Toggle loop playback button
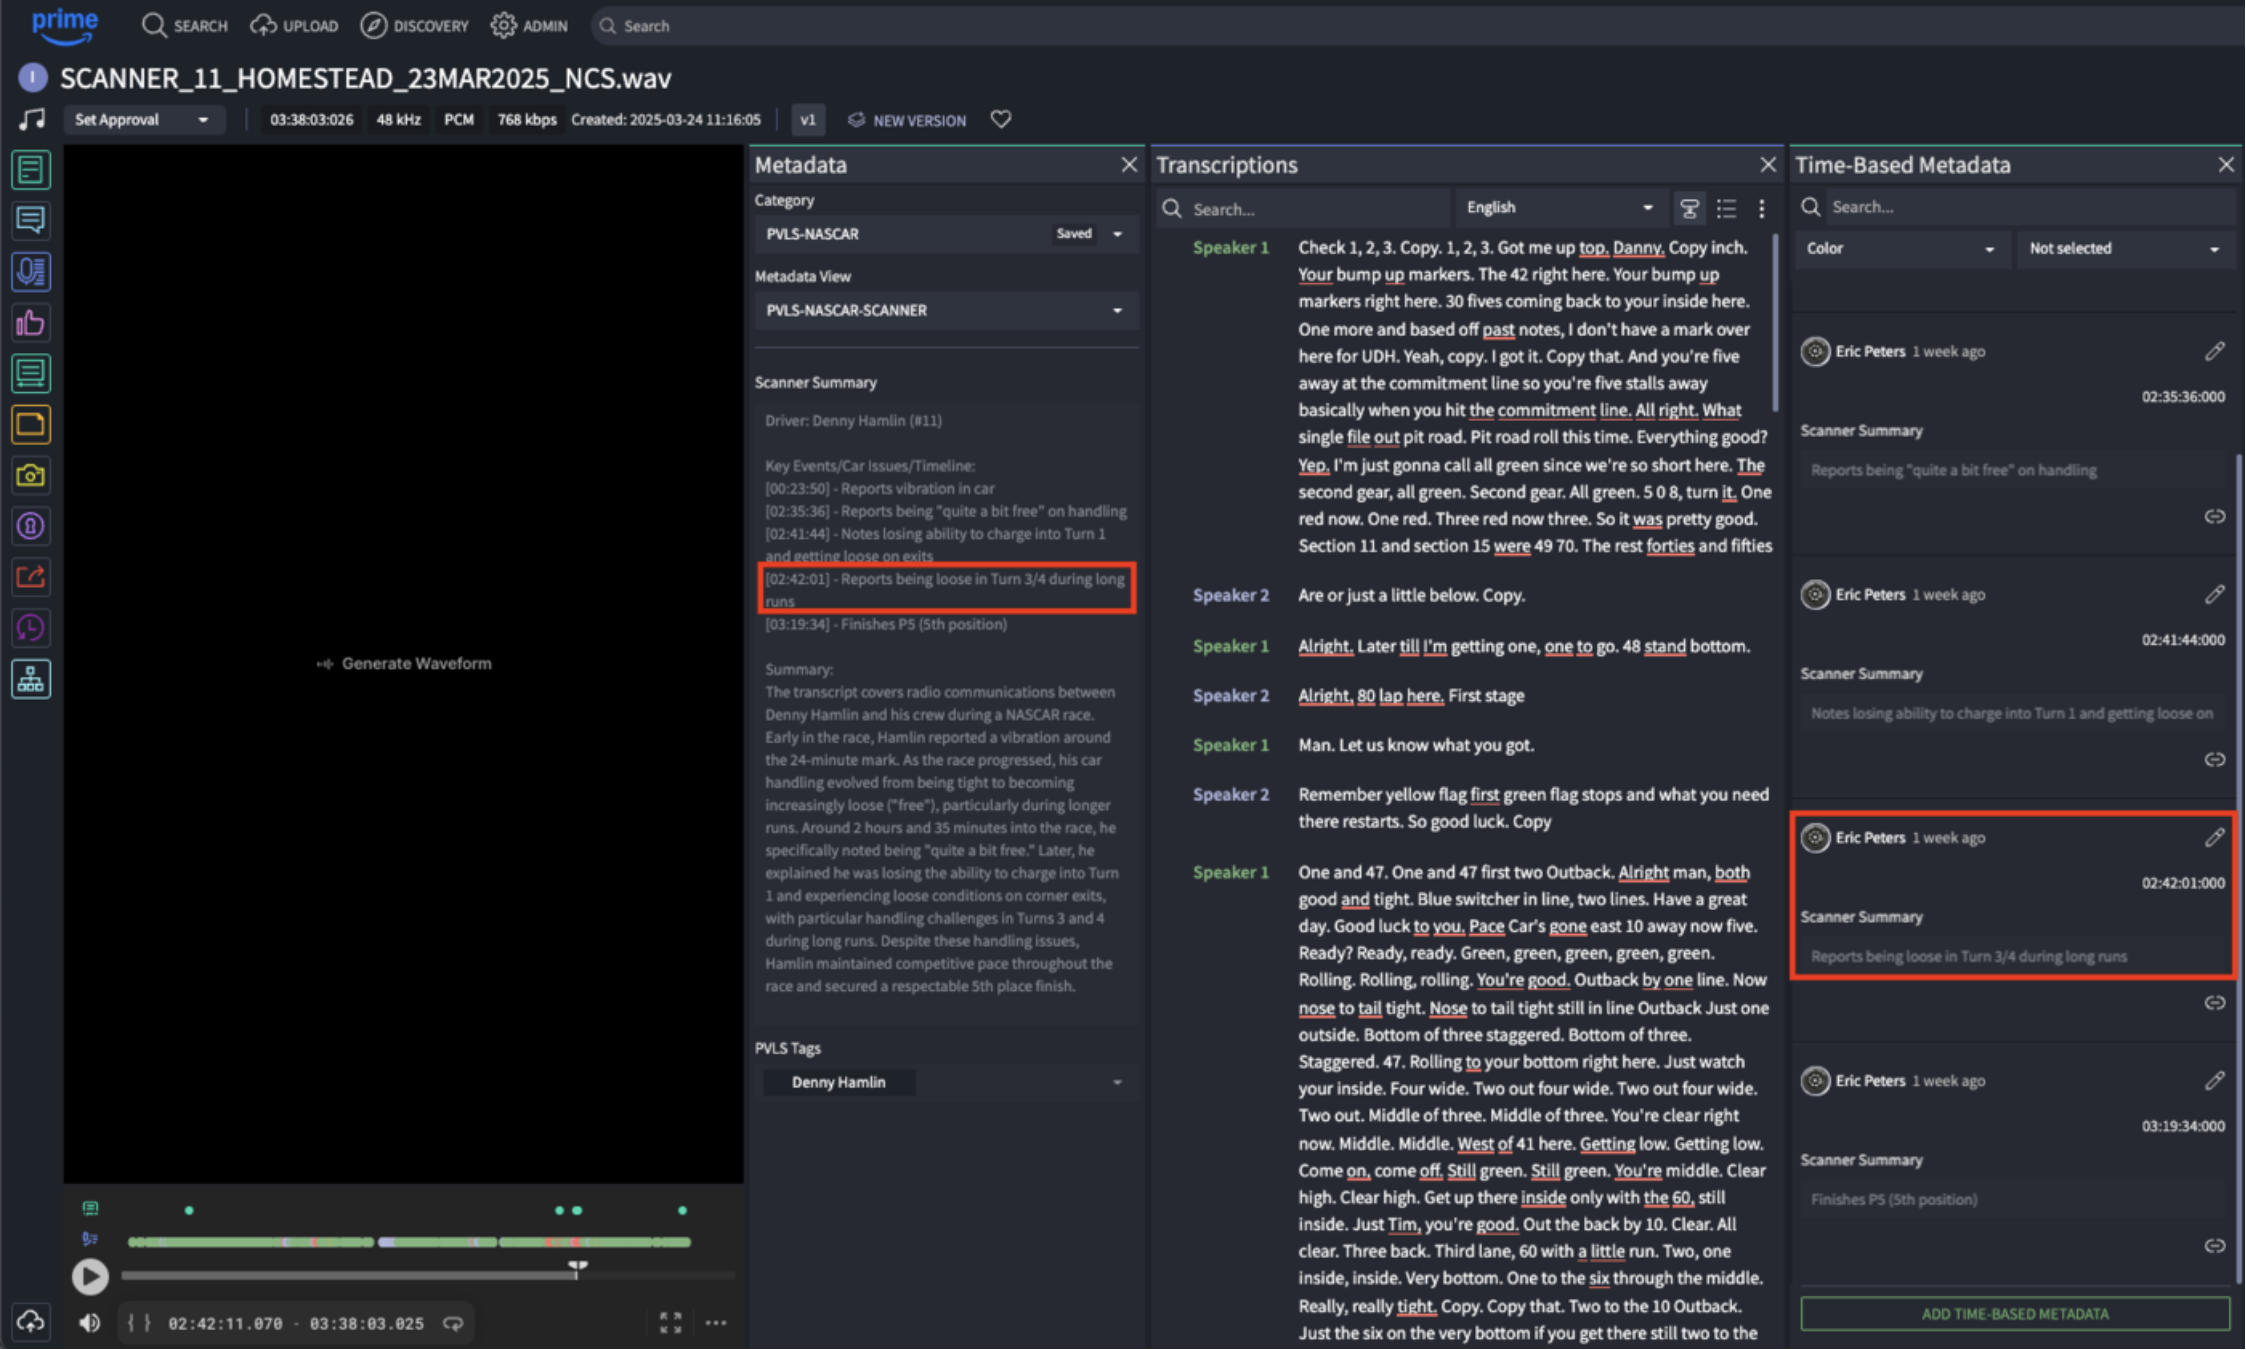The width and height of the screenshot is (2246, 1350). (x=453, y=1323)
